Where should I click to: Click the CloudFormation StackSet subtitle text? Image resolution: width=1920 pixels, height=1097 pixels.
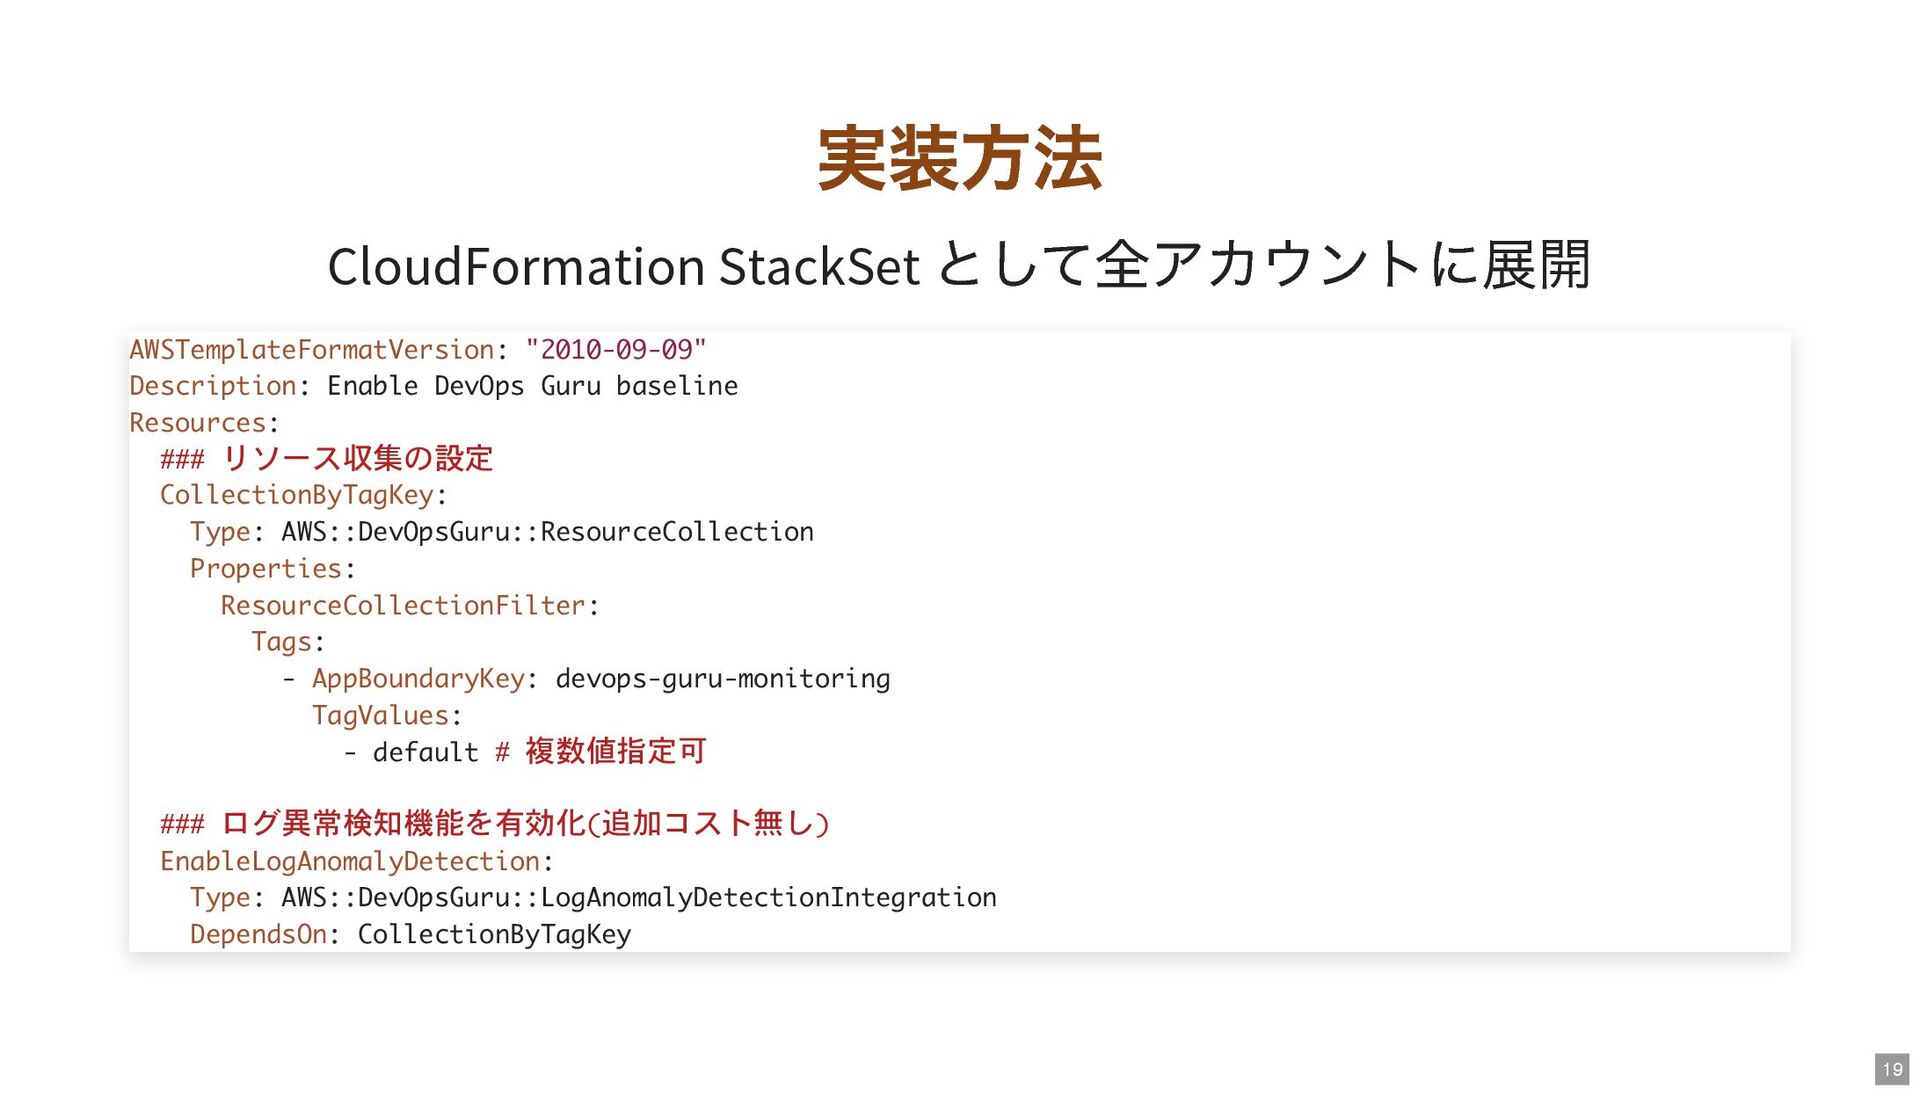[959, 266]
